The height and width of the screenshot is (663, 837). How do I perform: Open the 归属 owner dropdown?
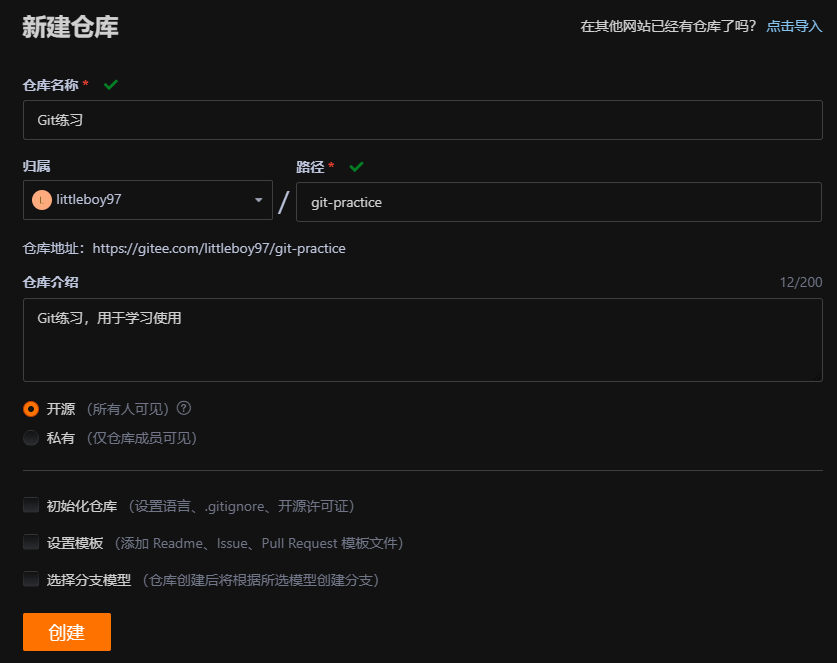[148, 200]
